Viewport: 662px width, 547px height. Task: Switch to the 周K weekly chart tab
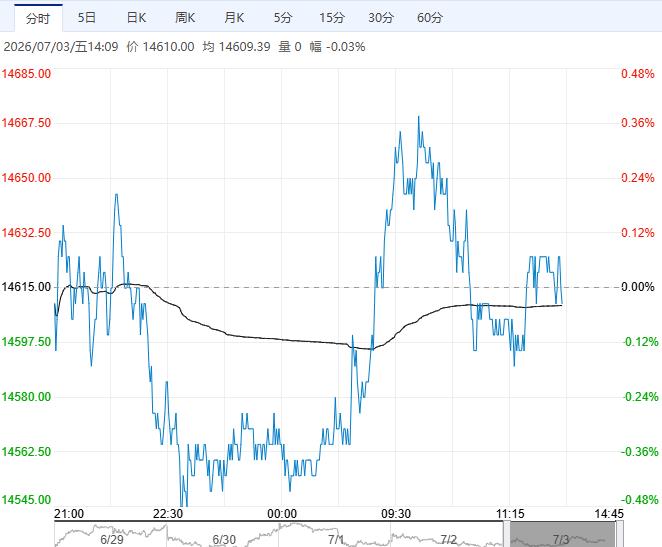[x=185, y=18]
